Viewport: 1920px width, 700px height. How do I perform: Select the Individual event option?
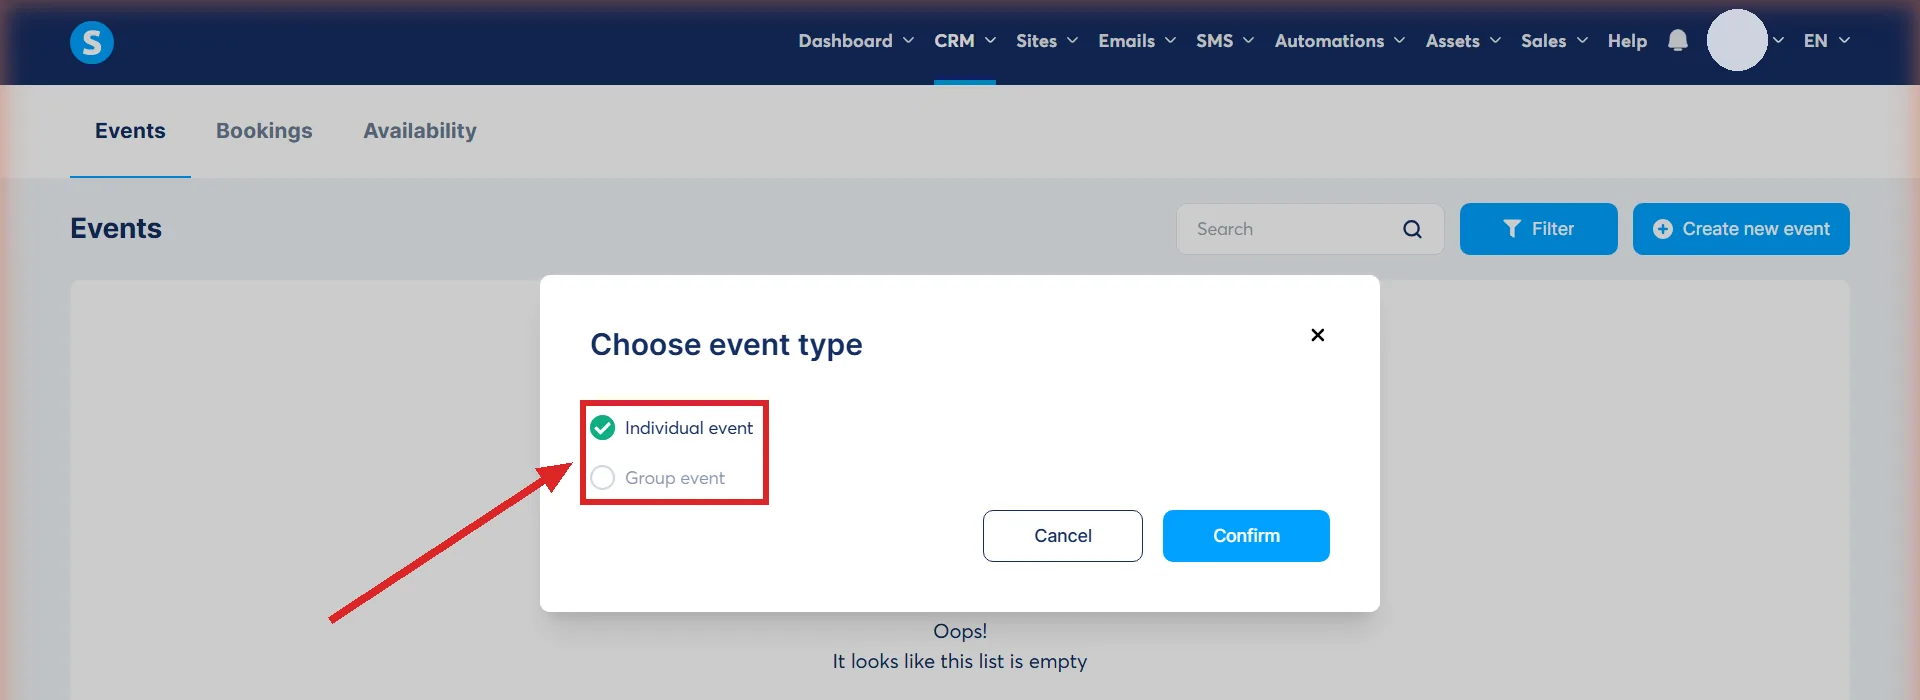[672, 428]
